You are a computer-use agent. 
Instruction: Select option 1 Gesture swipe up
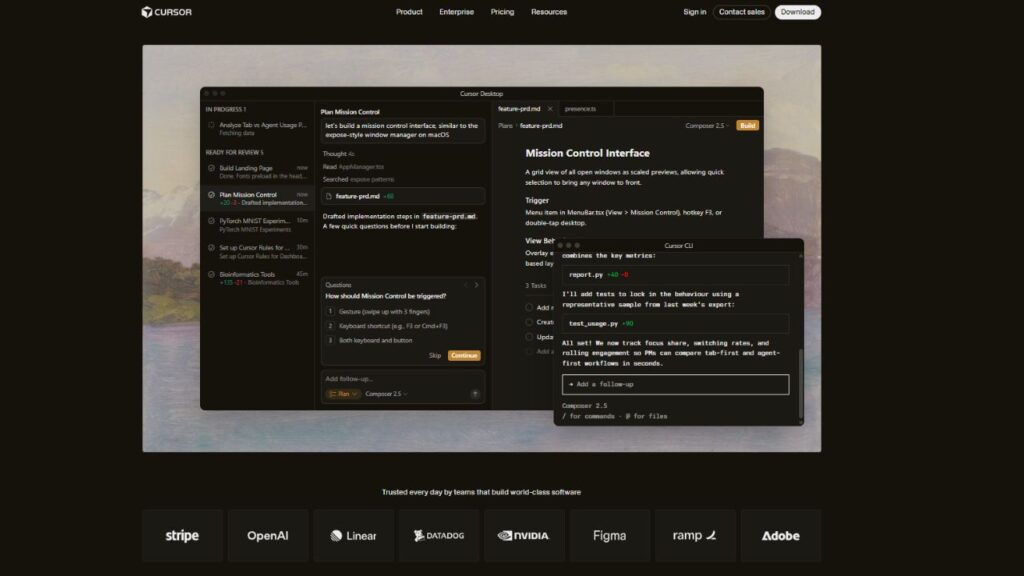click(x=402, y=312)
